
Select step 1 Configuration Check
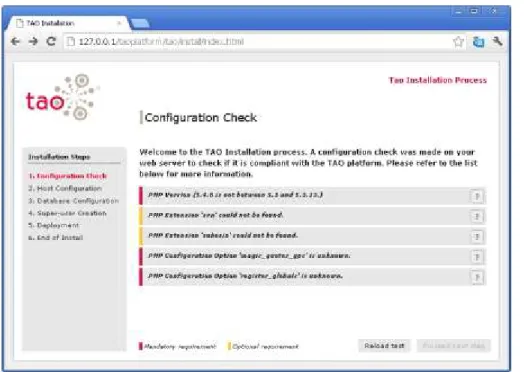[68, 176]
